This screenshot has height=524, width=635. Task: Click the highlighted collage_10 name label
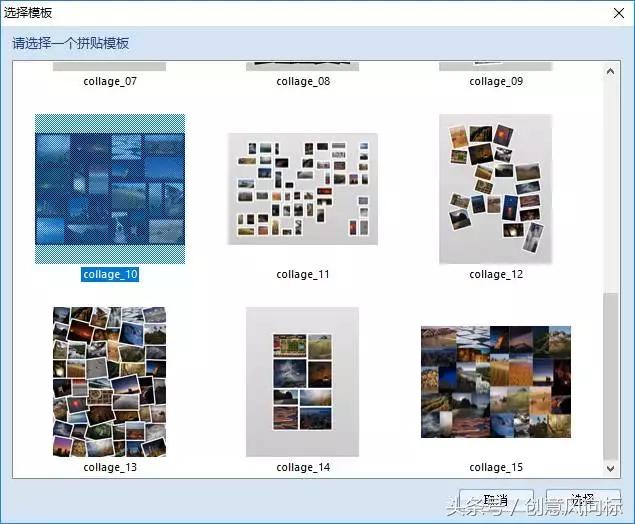110,274
